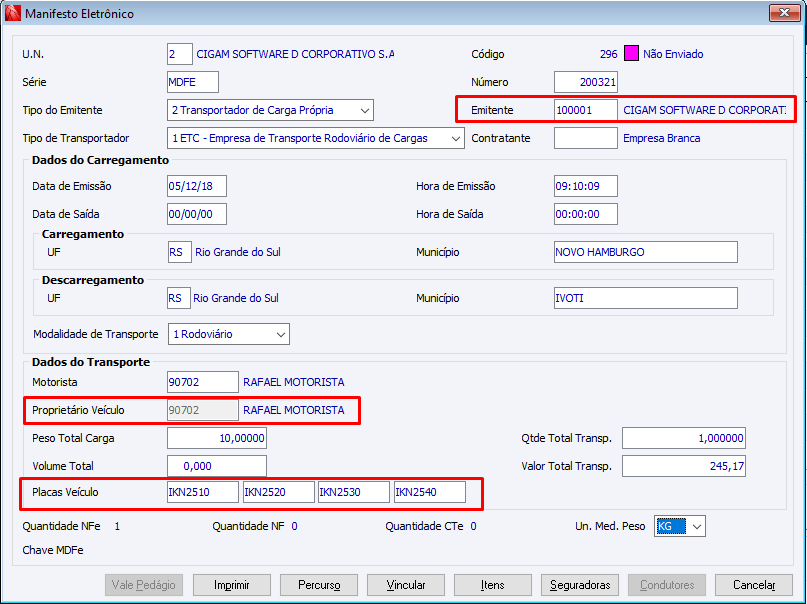Image resolution: width=807 pixels, height=604 pixels.
Task: Click the disabled Vale Pedágio button
Action: click(144, 585)
